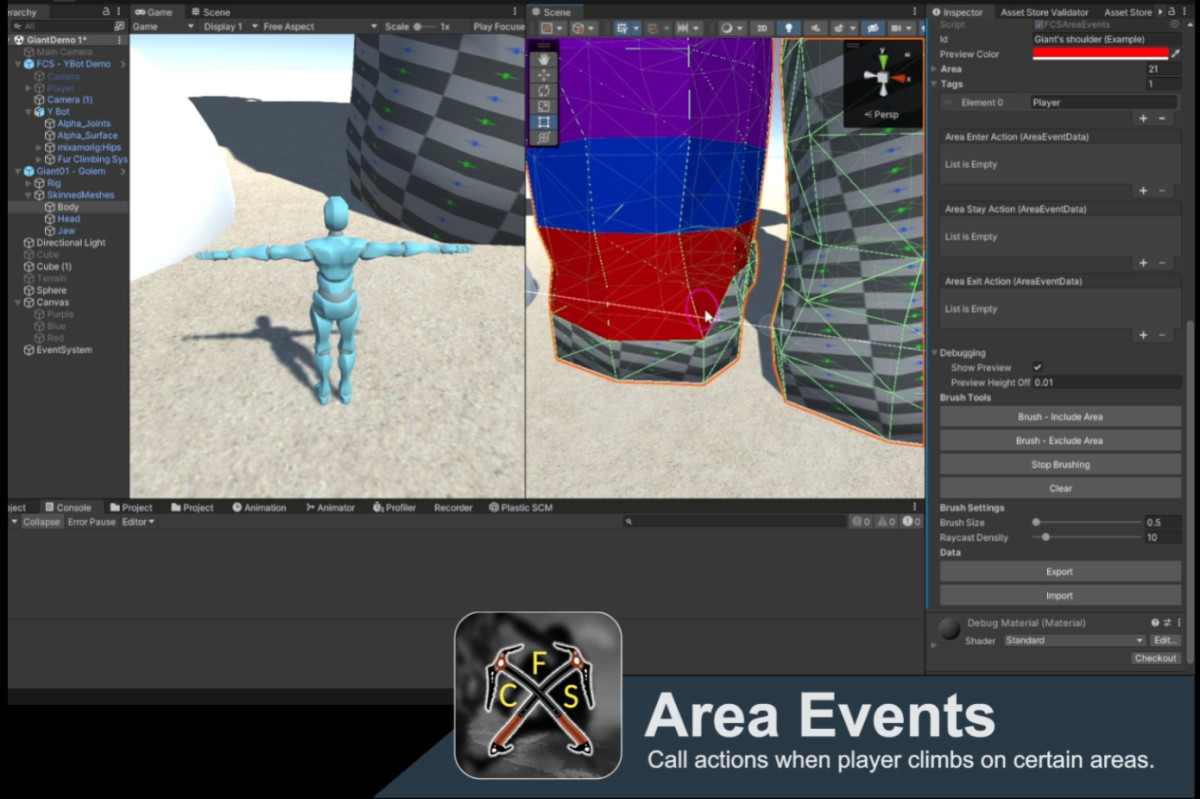Click the Export data button
This screenshot has height=799, width=1200.
coord(1060,571)
